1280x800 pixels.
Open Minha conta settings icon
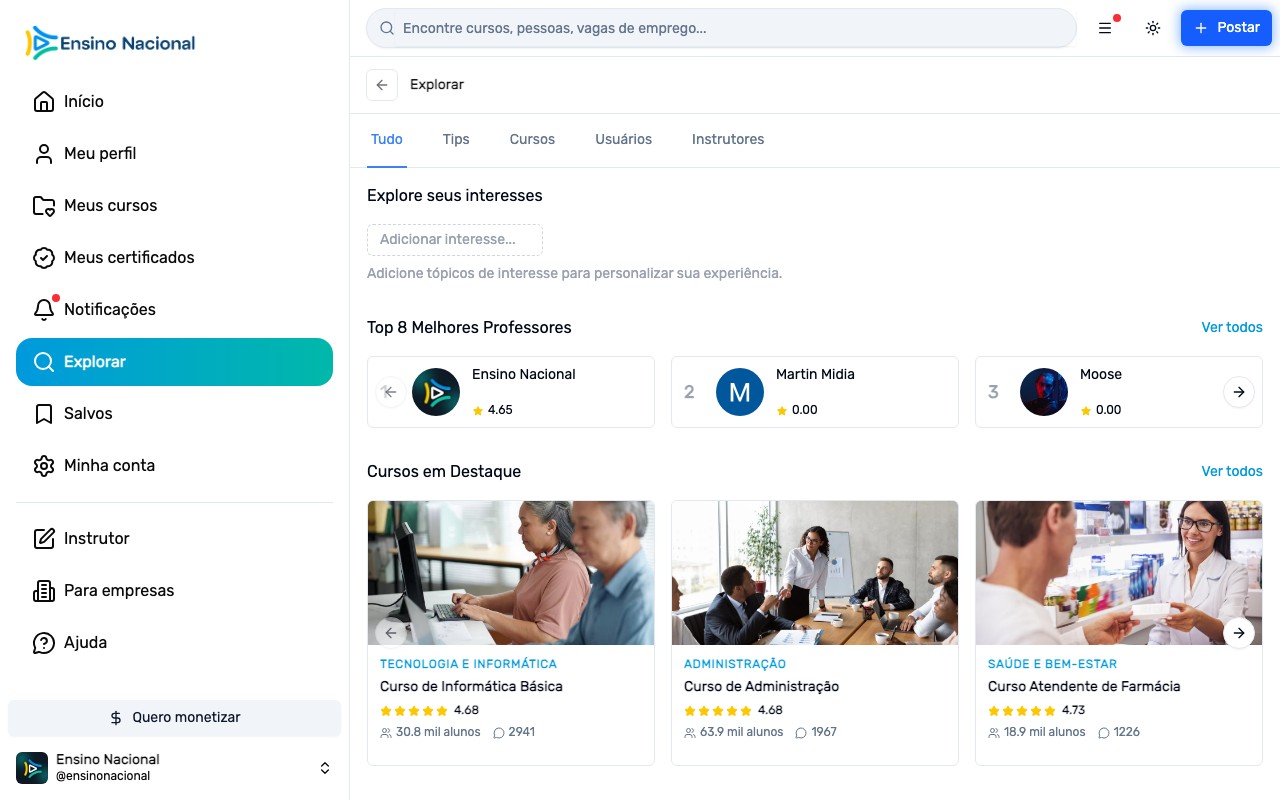coord(44,465)
